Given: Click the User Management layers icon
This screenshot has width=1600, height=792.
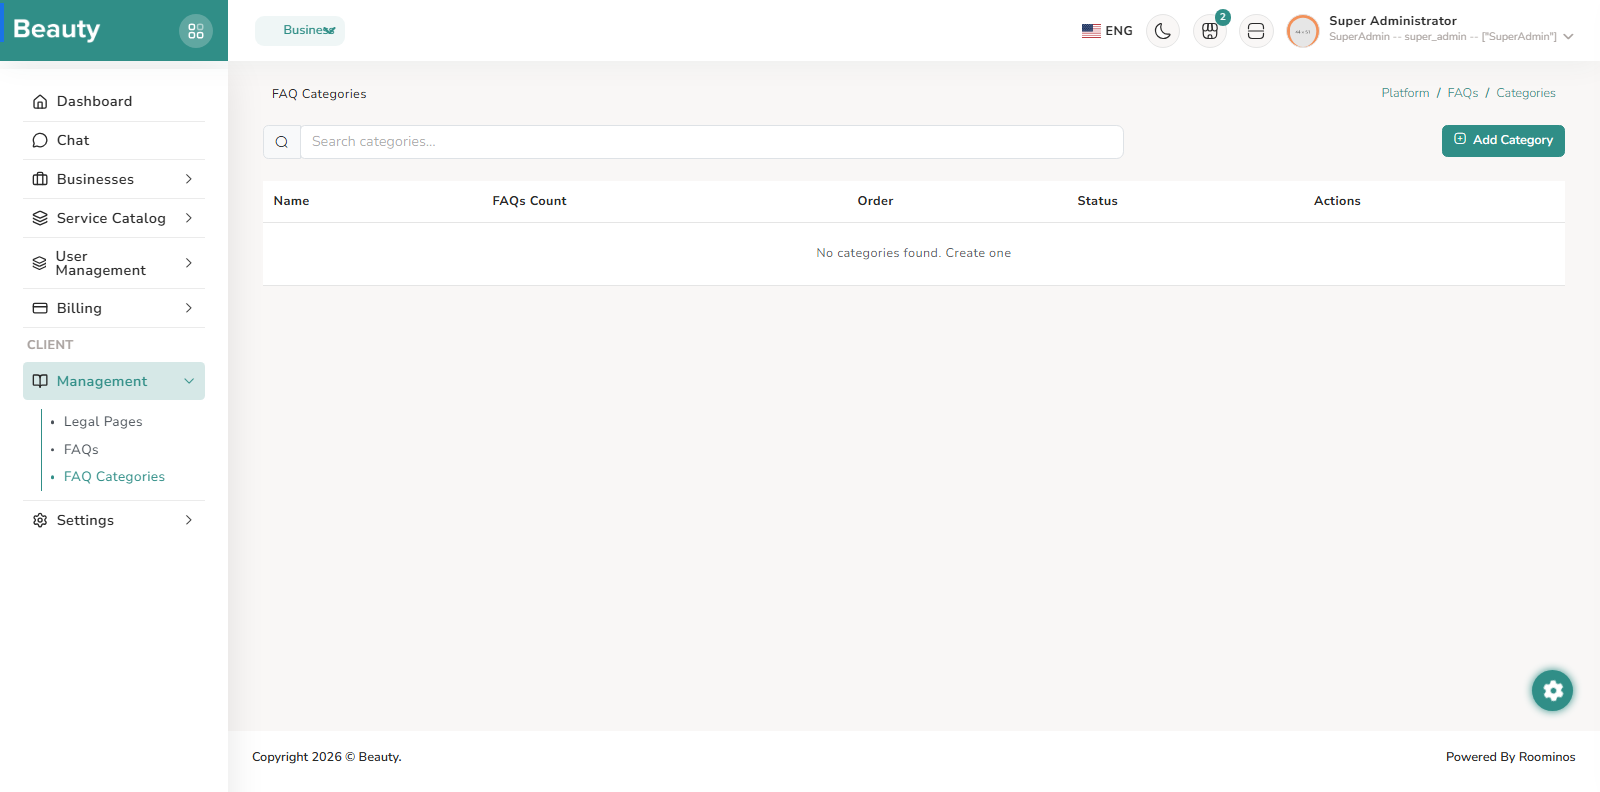Looking at the screenshot, I should coord(40,263).
